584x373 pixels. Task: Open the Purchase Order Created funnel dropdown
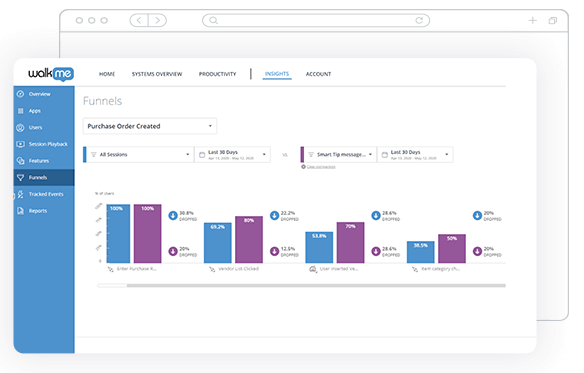[150, 126]
